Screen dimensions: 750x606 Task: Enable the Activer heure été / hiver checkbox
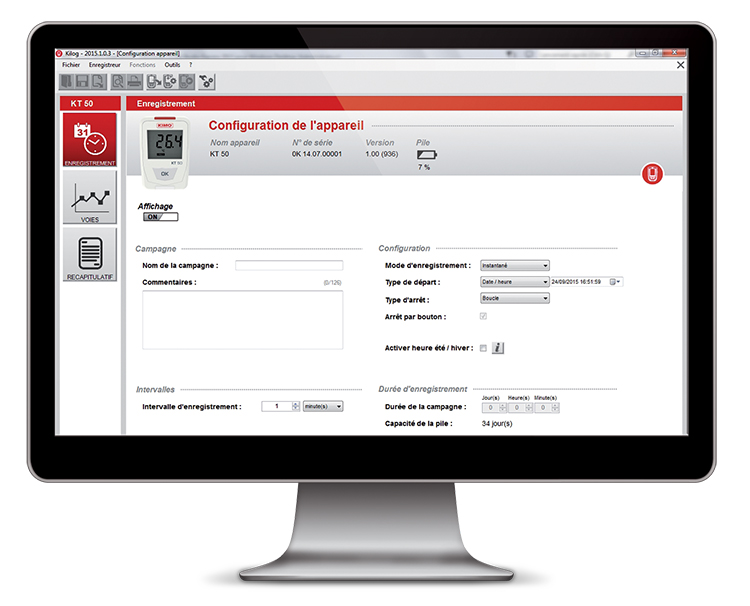click(484, 348)
